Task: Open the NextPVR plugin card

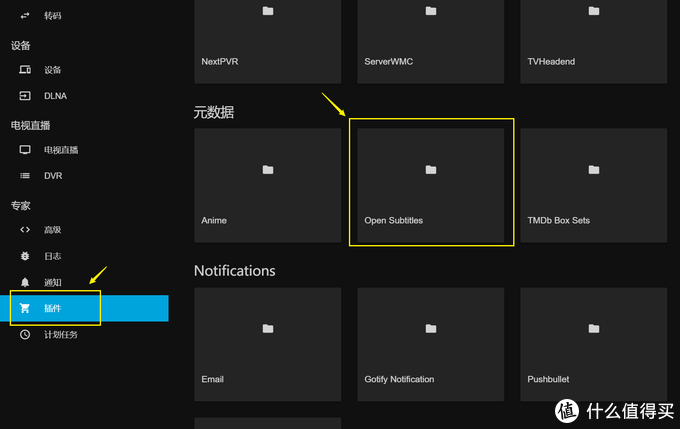Action: pos(267,35)
